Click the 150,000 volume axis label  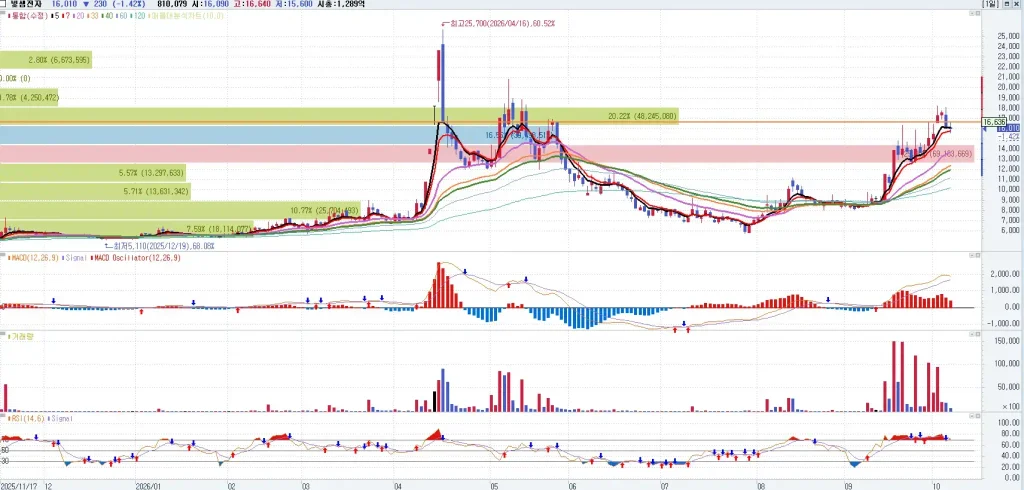tap(1007, 340)
